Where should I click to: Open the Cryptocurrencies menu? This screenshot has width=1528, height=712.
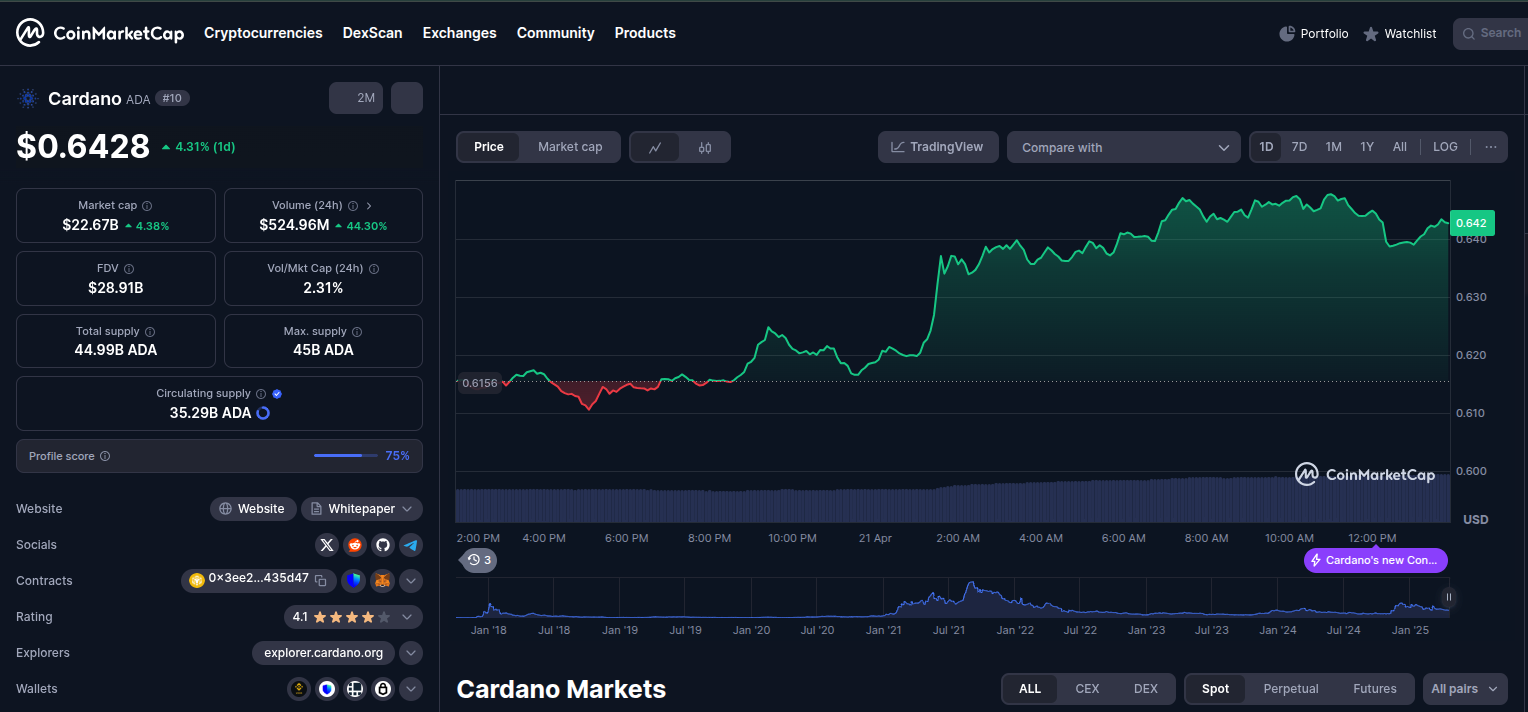(263, 33)
